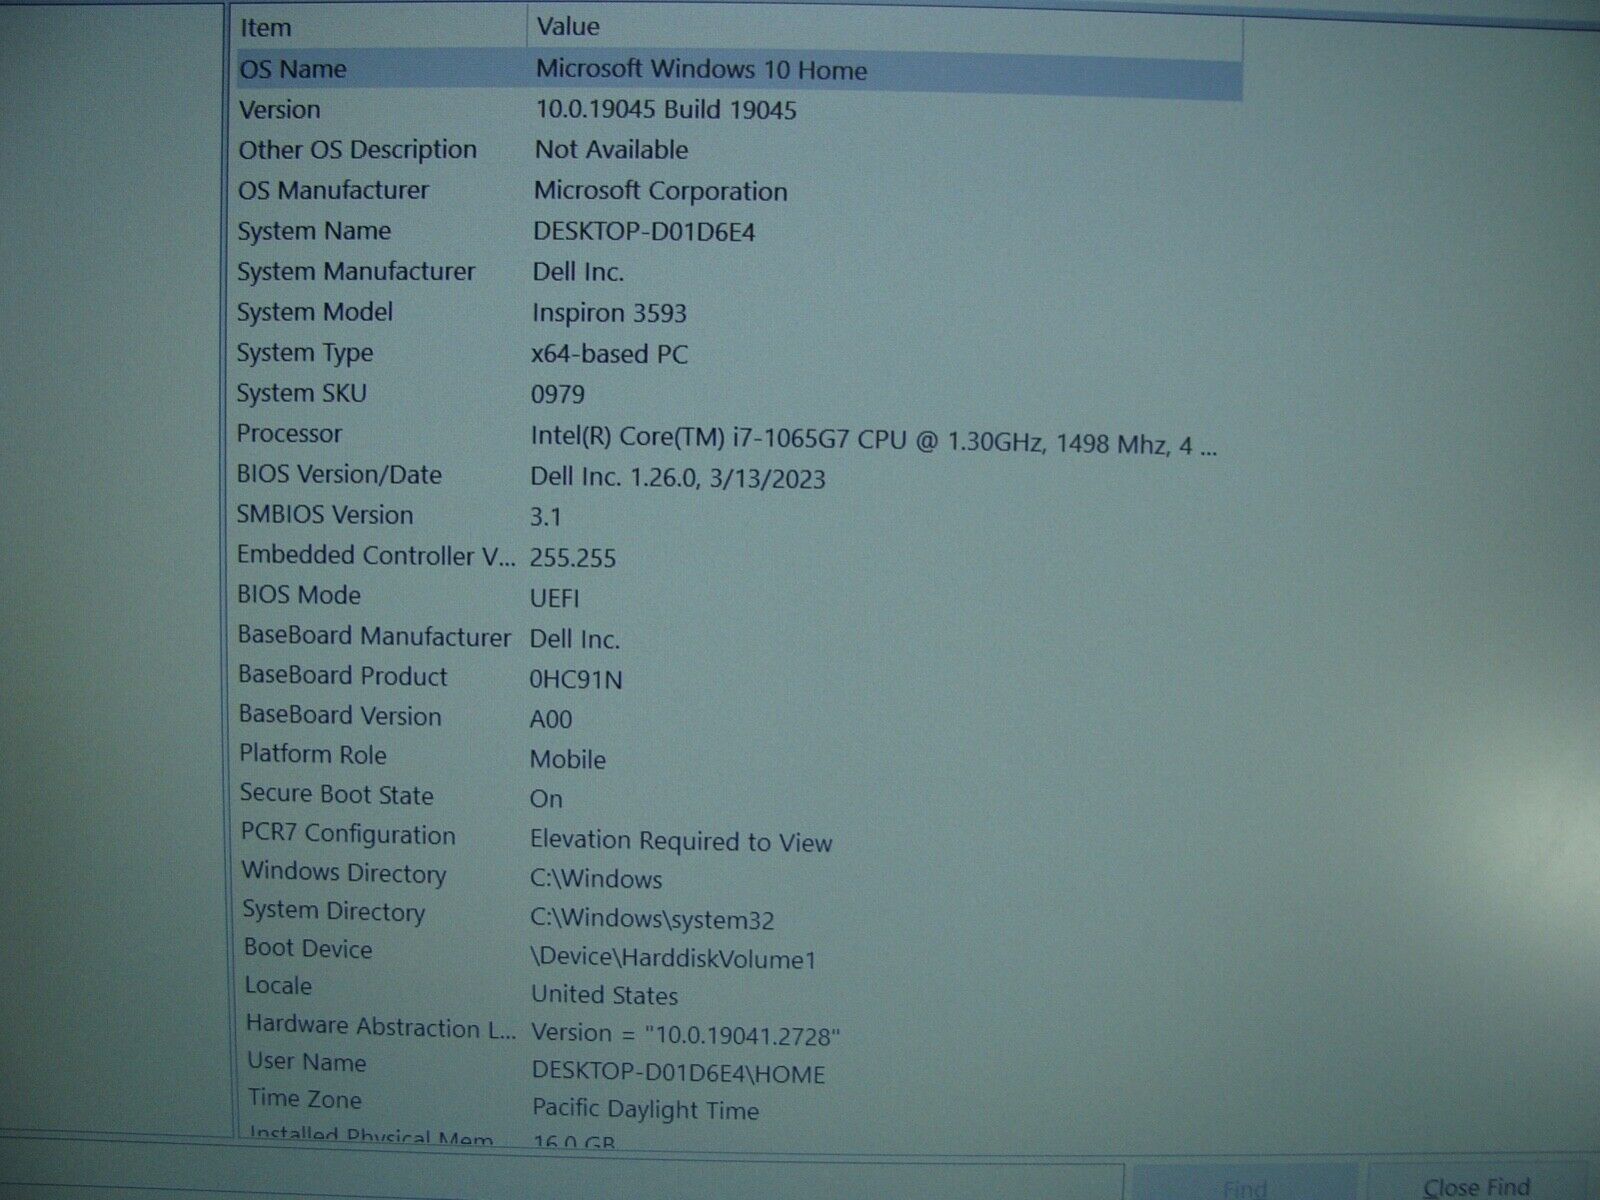Click the Dell Inc. 1.26.0, 3/13/2023 value

[677, 478]
